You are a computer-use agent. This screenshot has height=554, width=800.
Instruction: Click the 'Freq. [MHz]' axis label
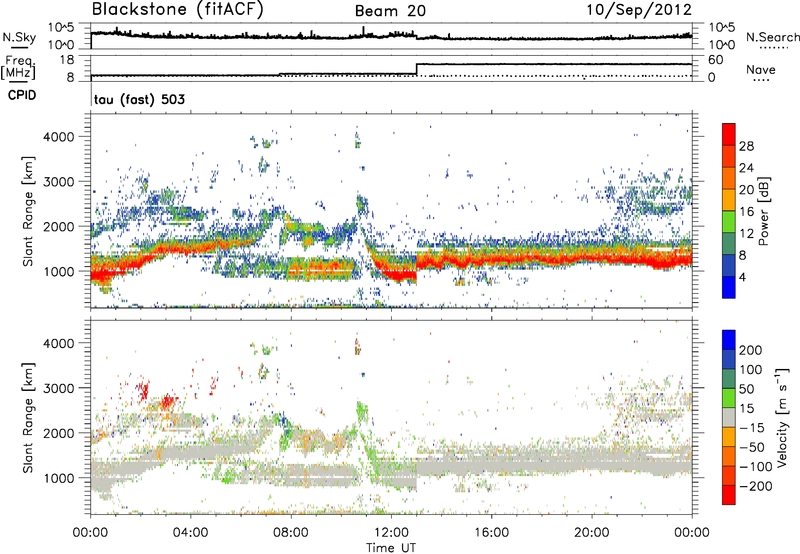coord(18,68)
